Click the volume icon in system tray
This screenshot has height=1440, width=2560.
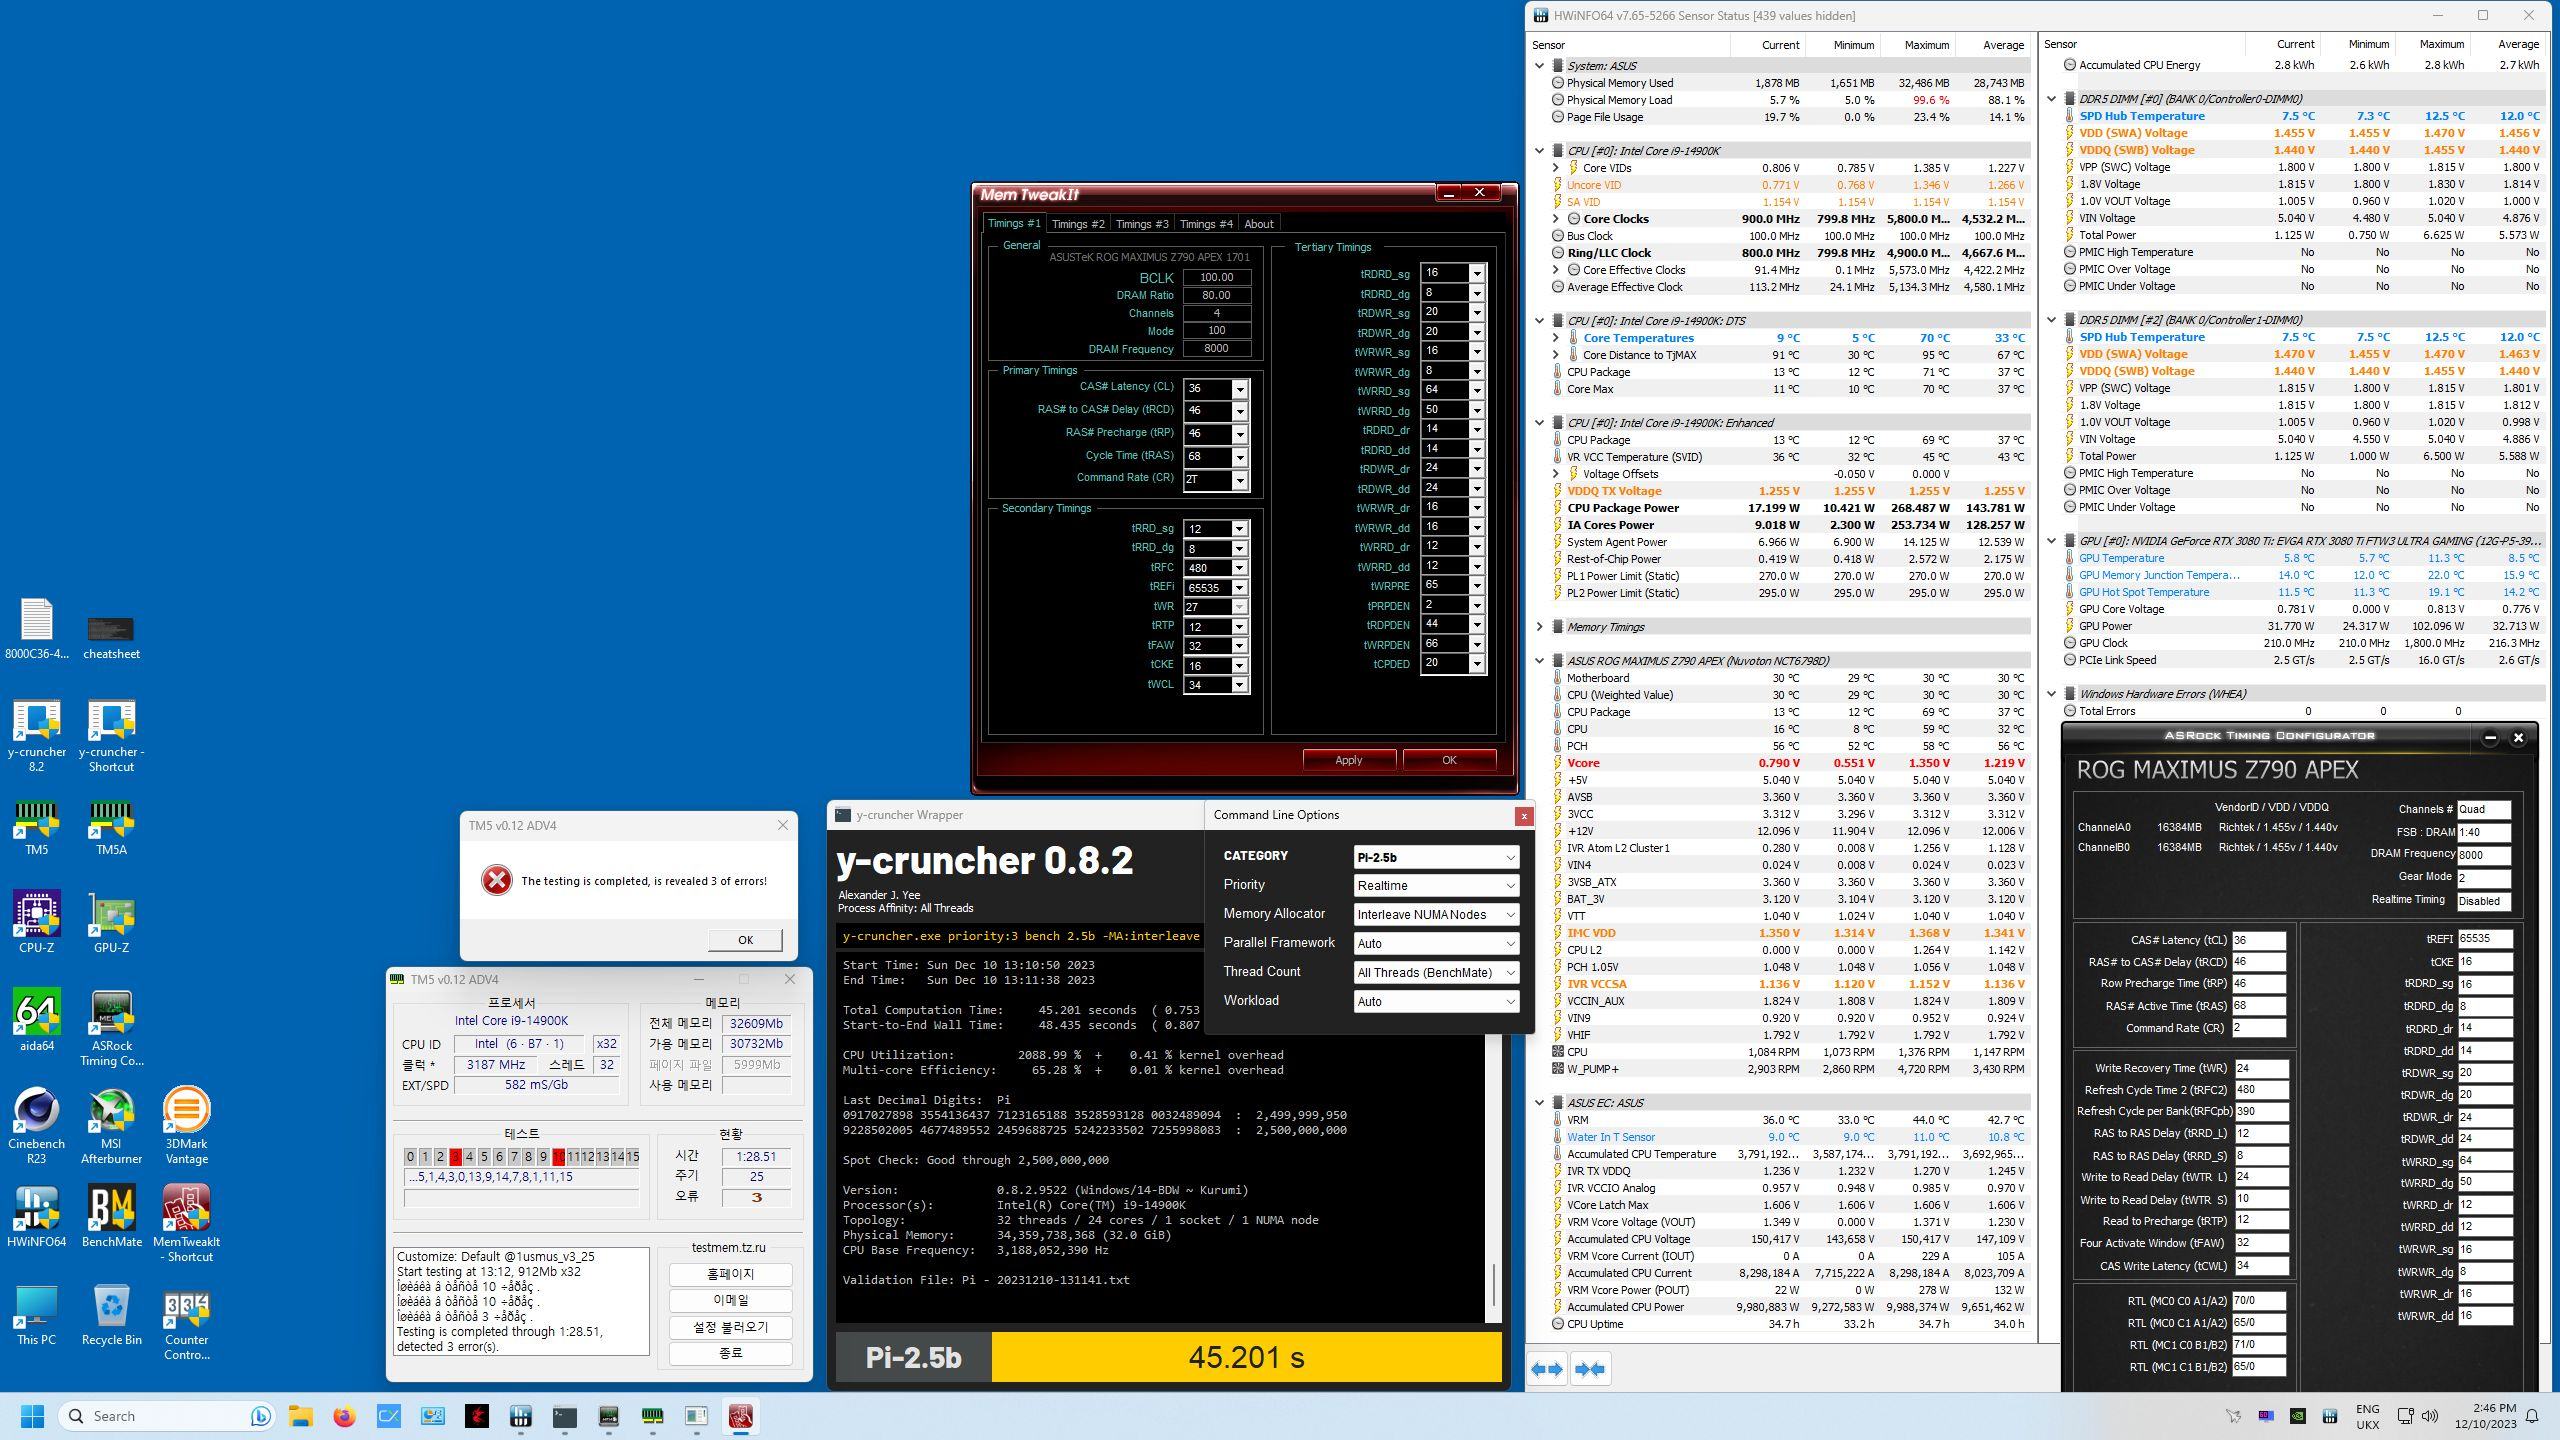coord(2430,1416)
